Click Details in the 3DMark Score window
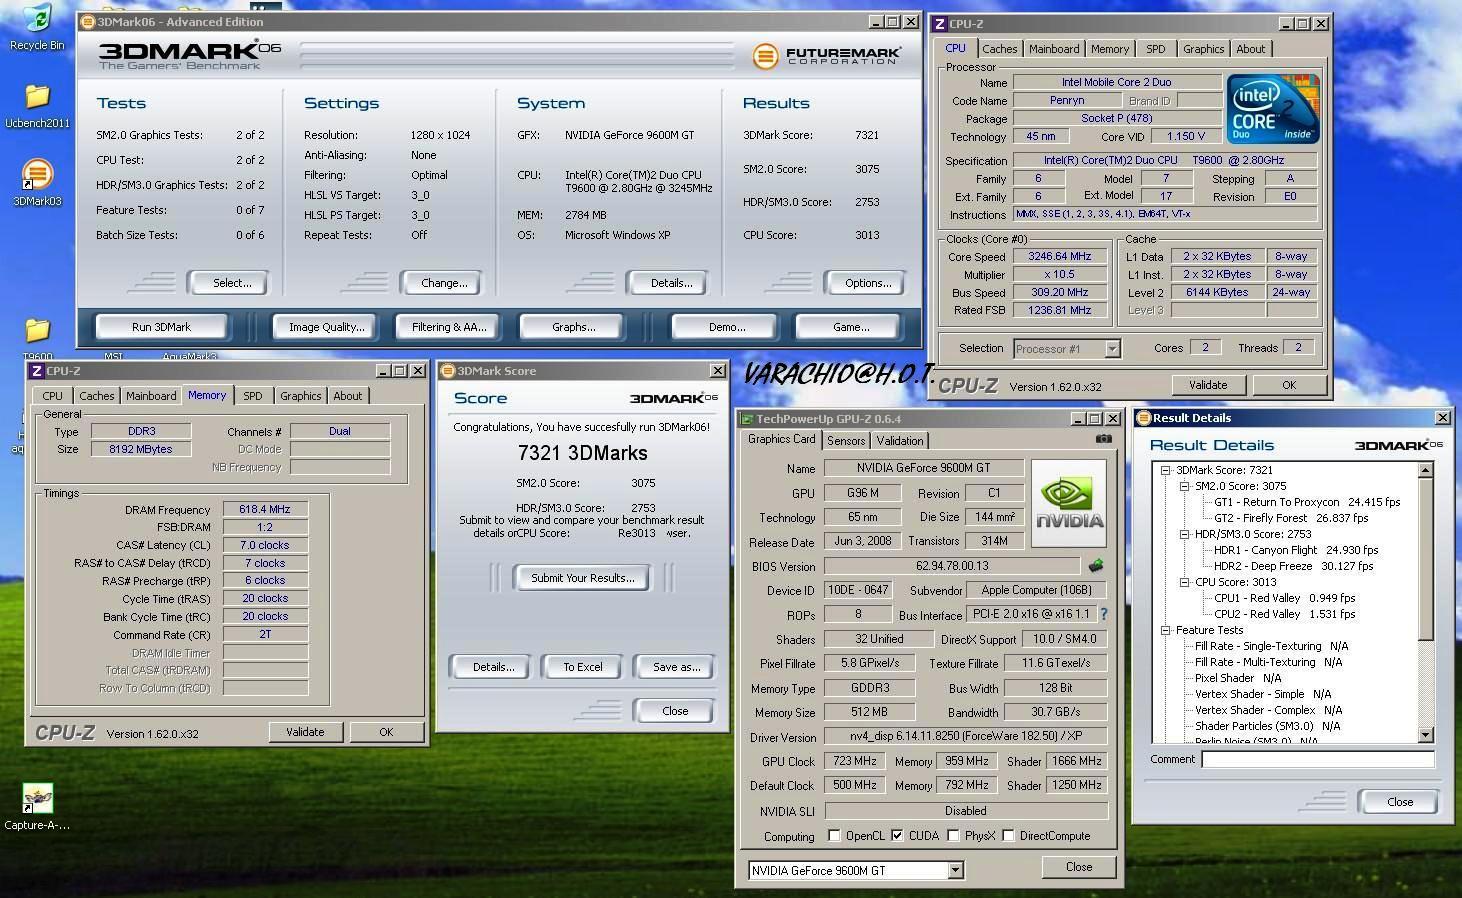The height and width of the screenshot is (898, 1462). click(493, 667)
